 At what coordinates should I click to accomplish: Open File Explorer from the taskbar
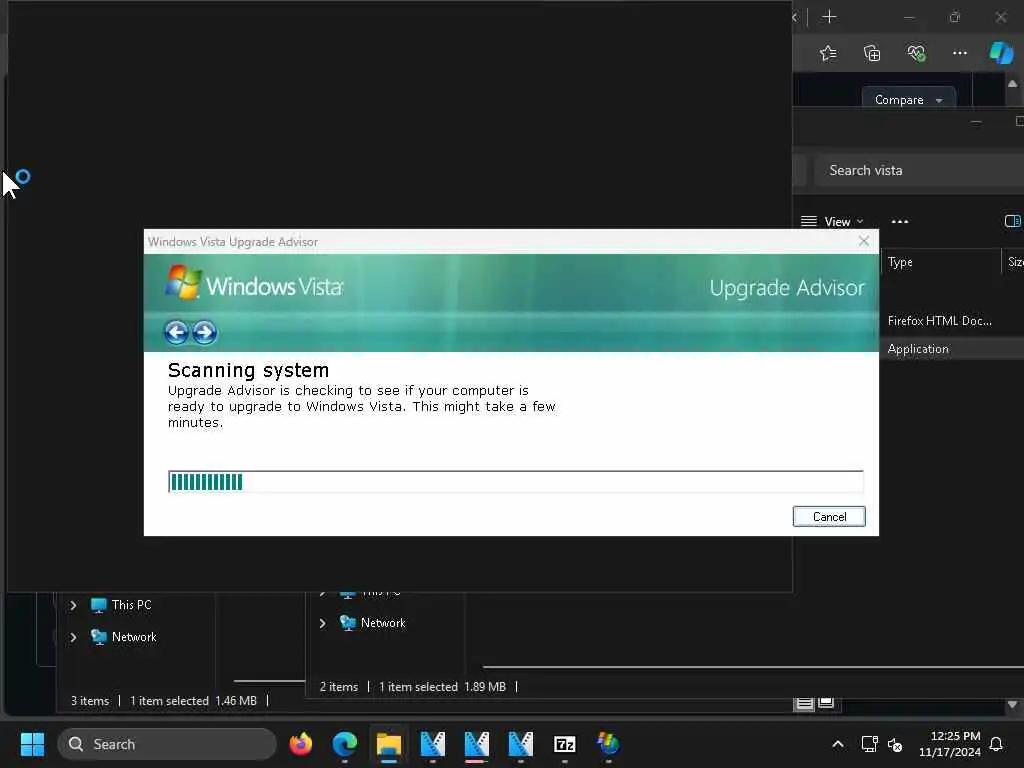click(389, 744)
